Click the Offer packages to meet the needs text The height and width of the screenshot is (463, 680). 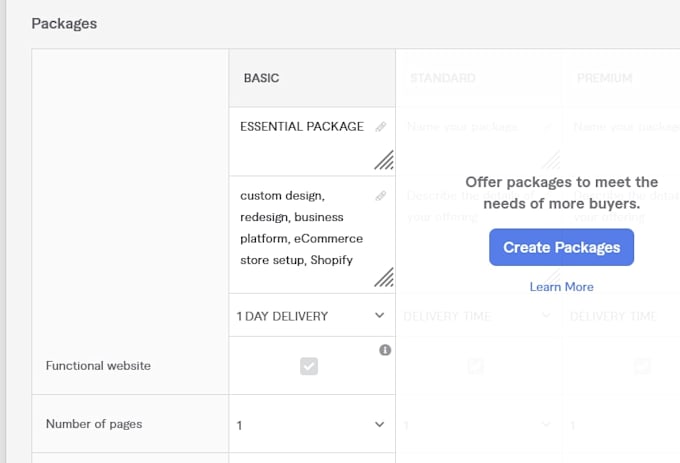[562, 192]
